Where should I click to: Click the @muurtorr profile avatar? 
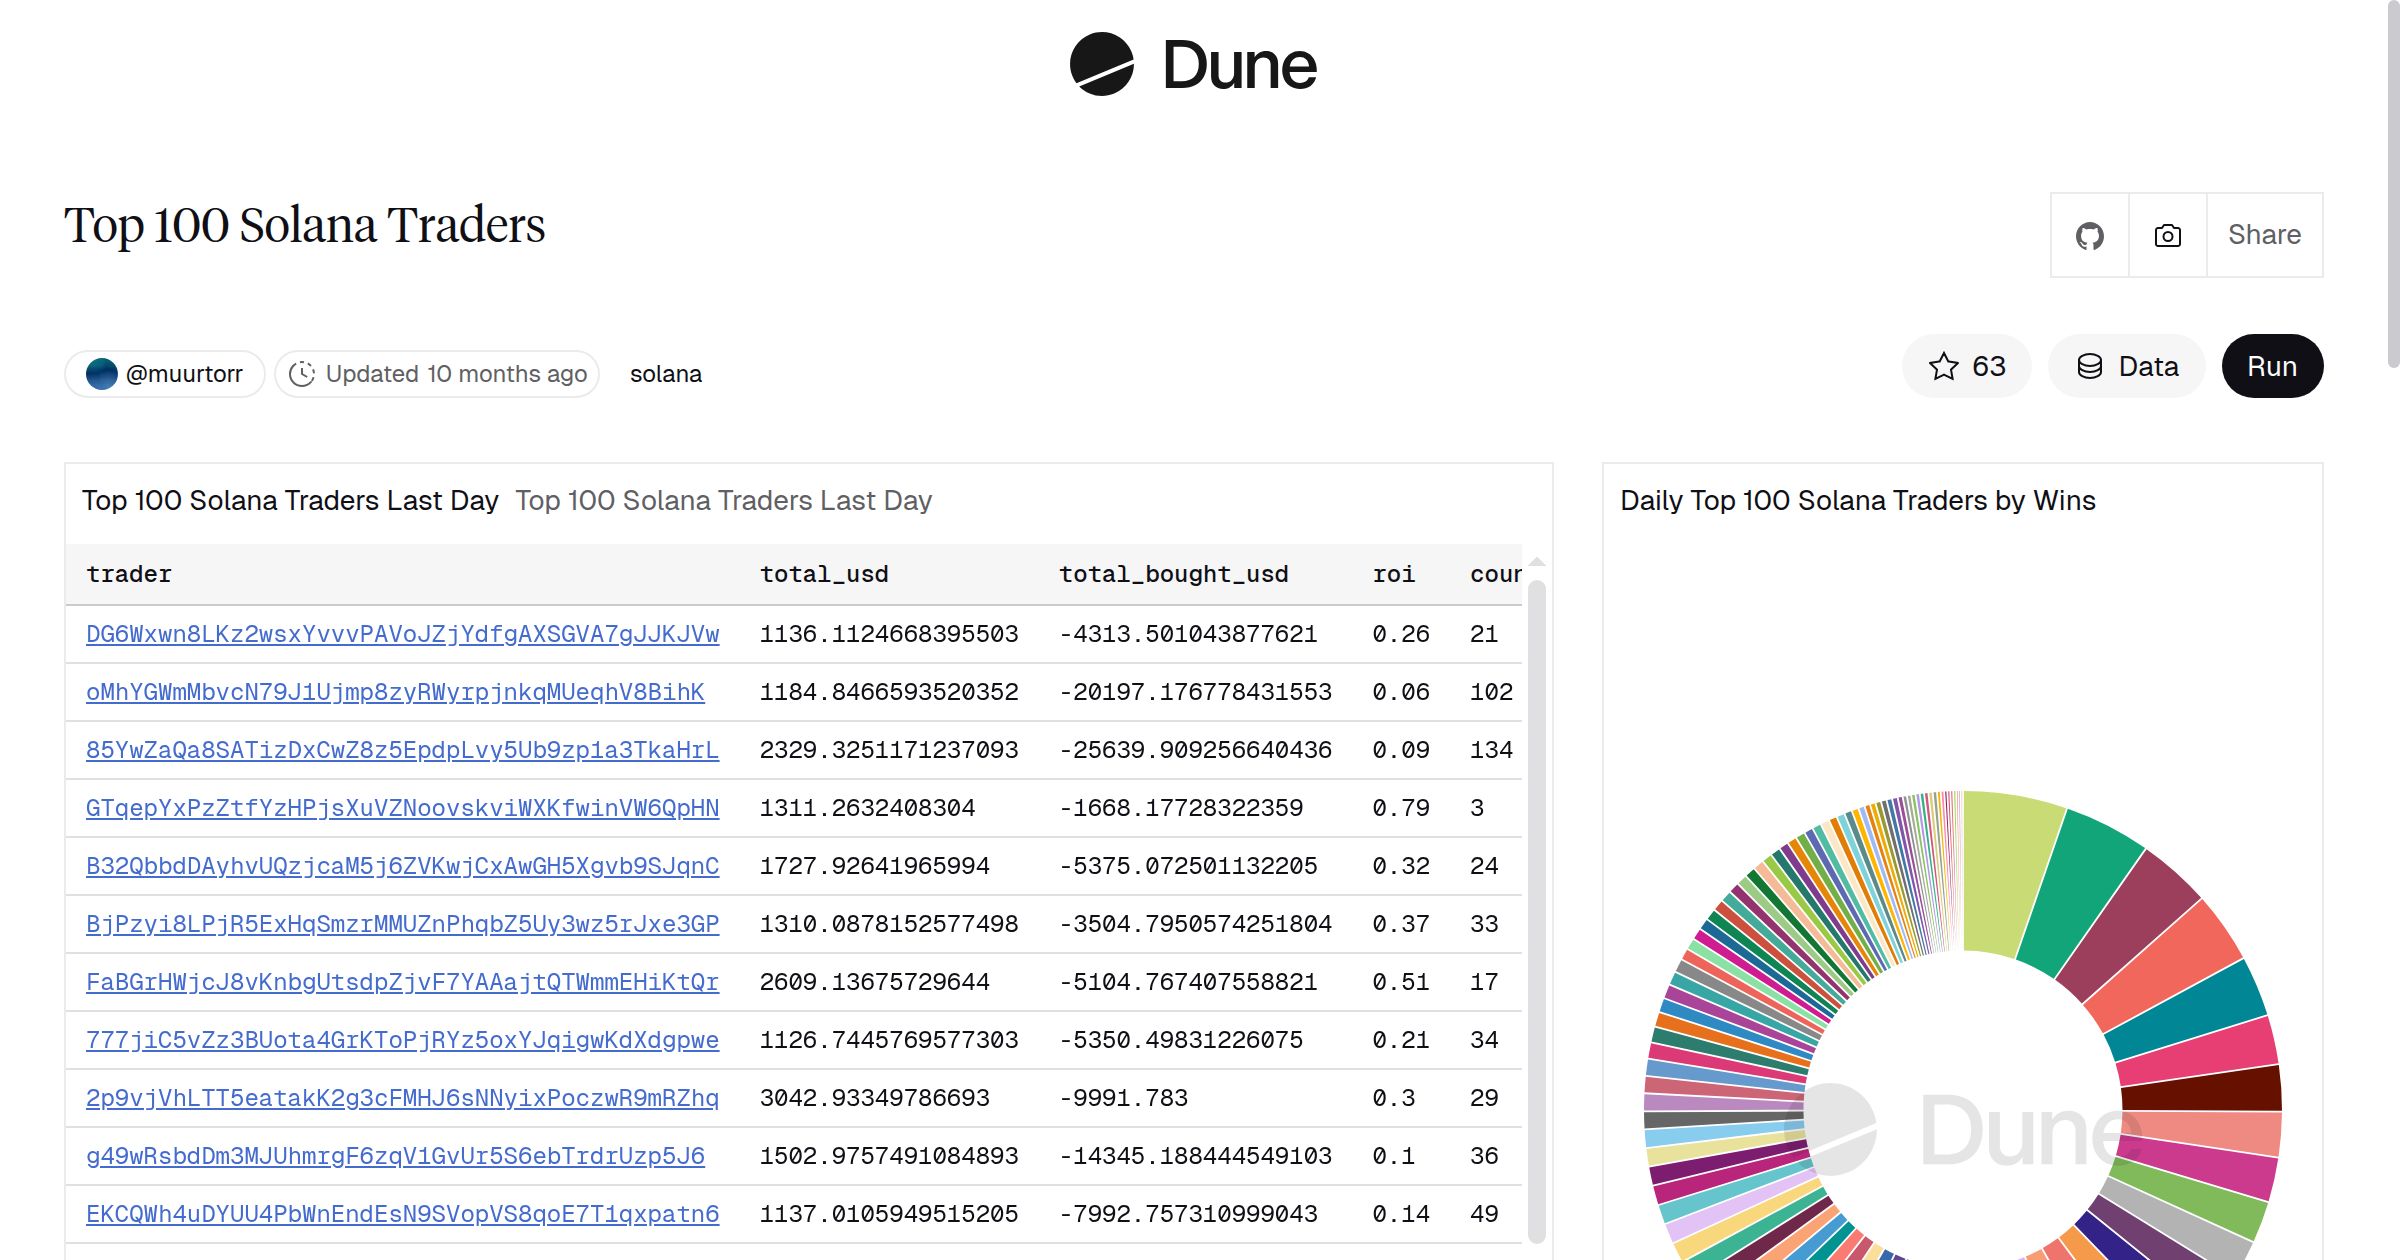click(103, 372)
